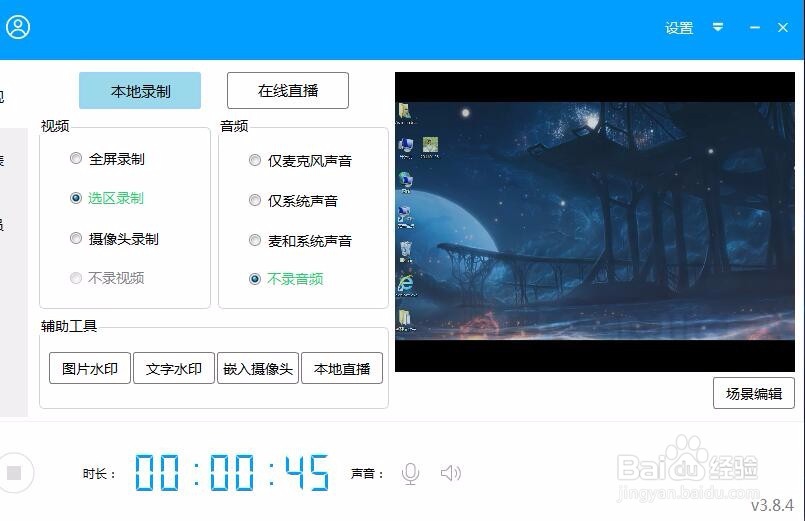Select 摄像头录制 video option
Image resolution: width=805 pixels, height=521 pixels.
tap(114, 239)
